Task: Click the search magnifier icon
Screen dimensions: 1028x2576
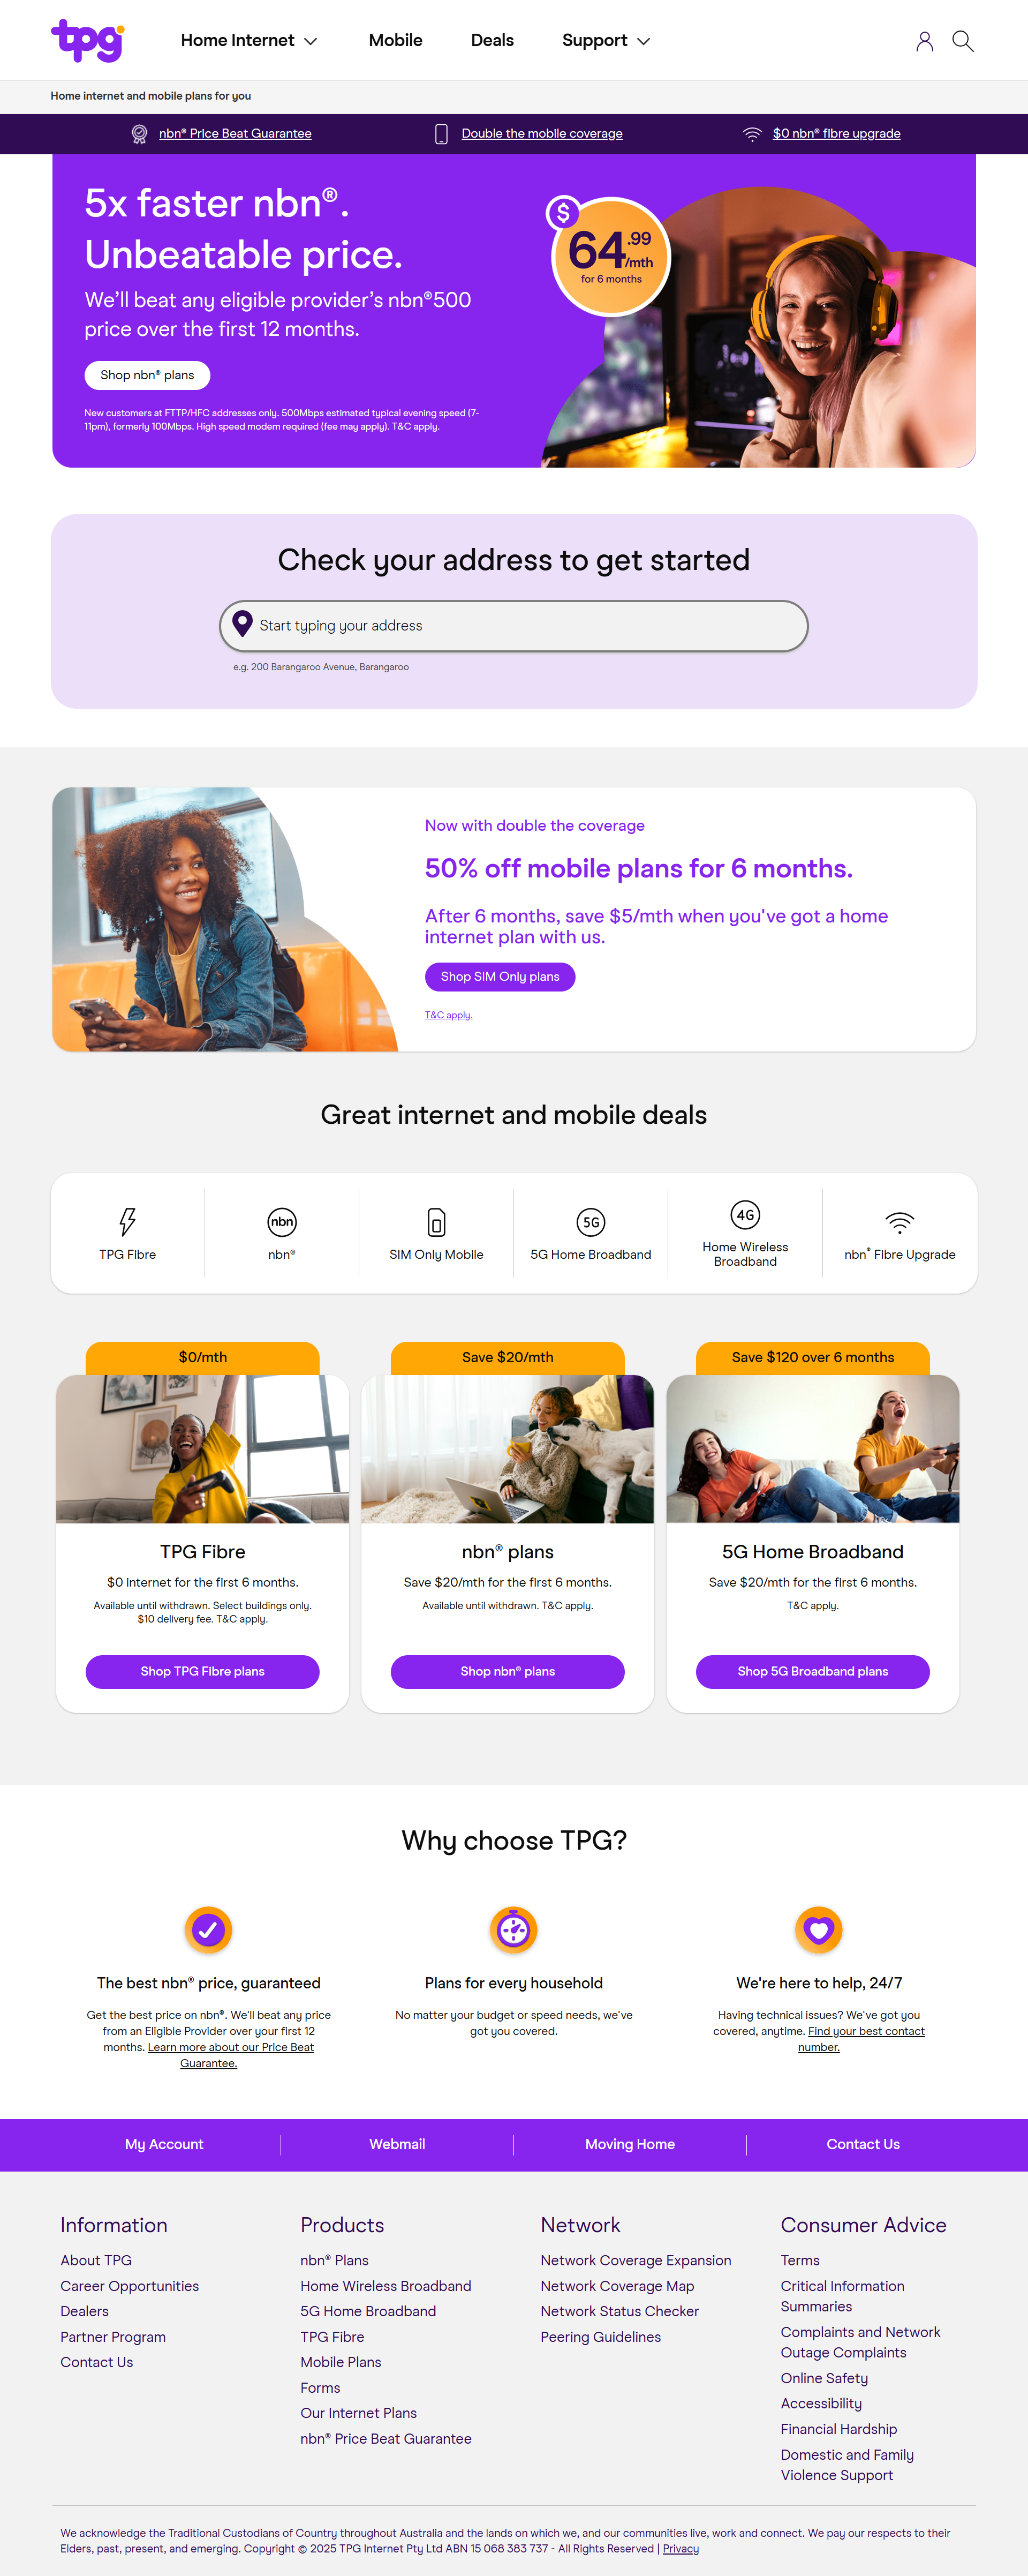Action: [x=962, y=41]
